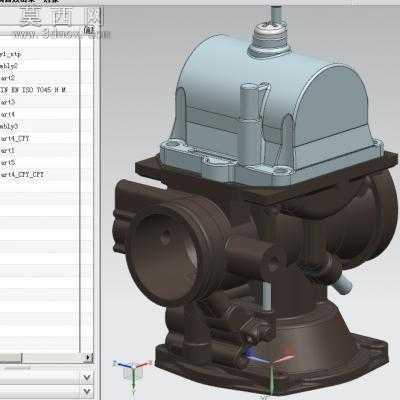Click the navigator horizontal scrollbar thumb

pyautogui.click(x=11, y=358)
